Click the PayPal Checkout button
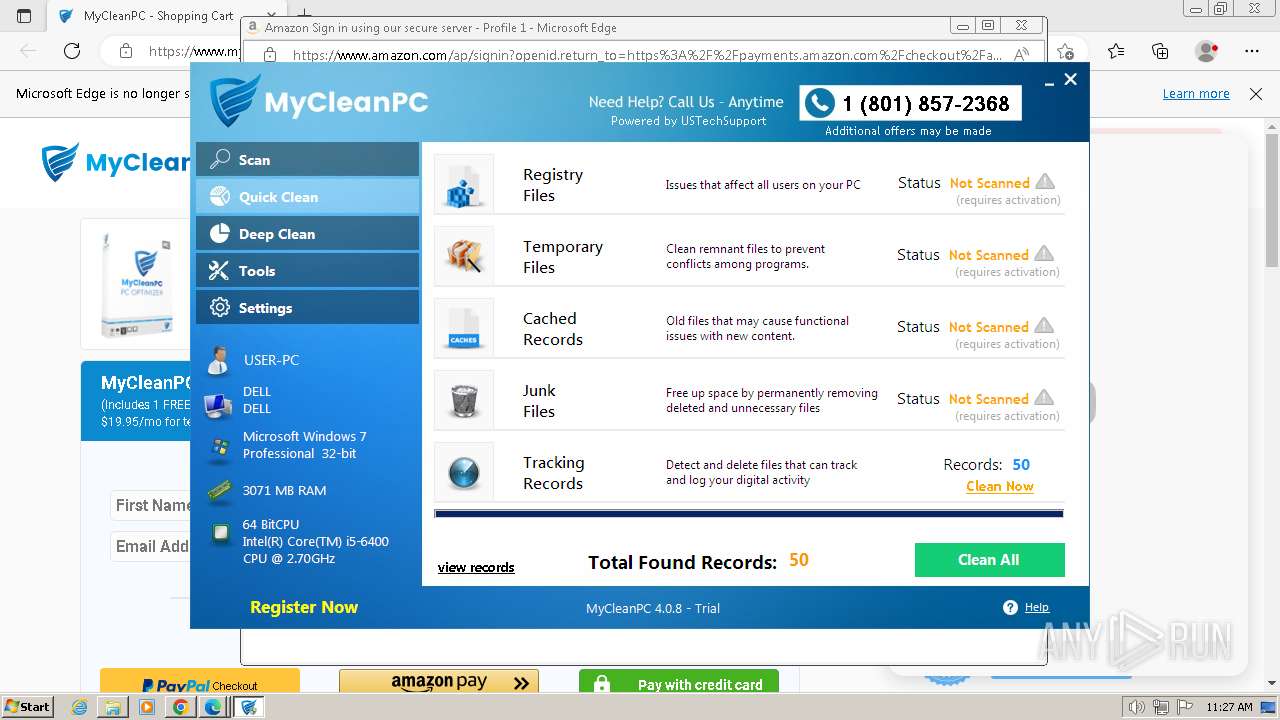Screen dimensions: 1280x720 200,682
